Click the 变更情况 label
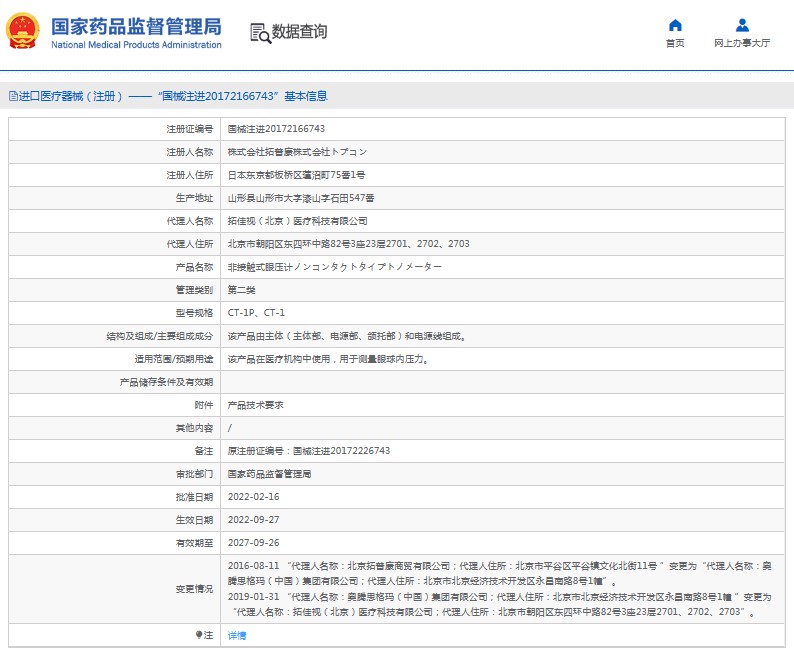The height and width of the screenshot is (653, 794). (194, 589)
